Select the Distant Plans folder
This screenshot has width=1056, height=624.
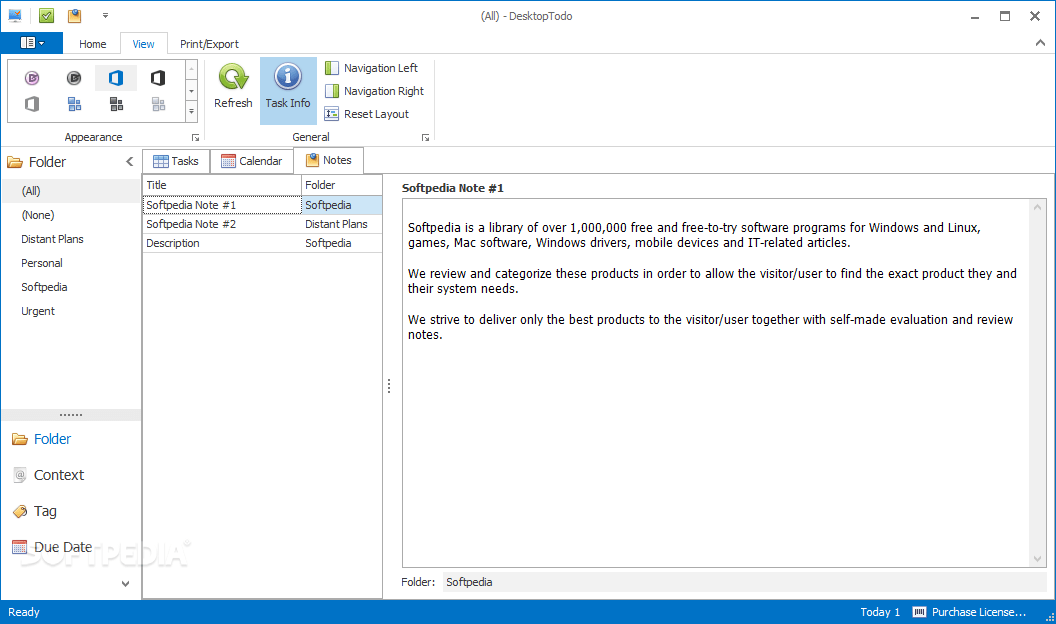coord(70,239)
